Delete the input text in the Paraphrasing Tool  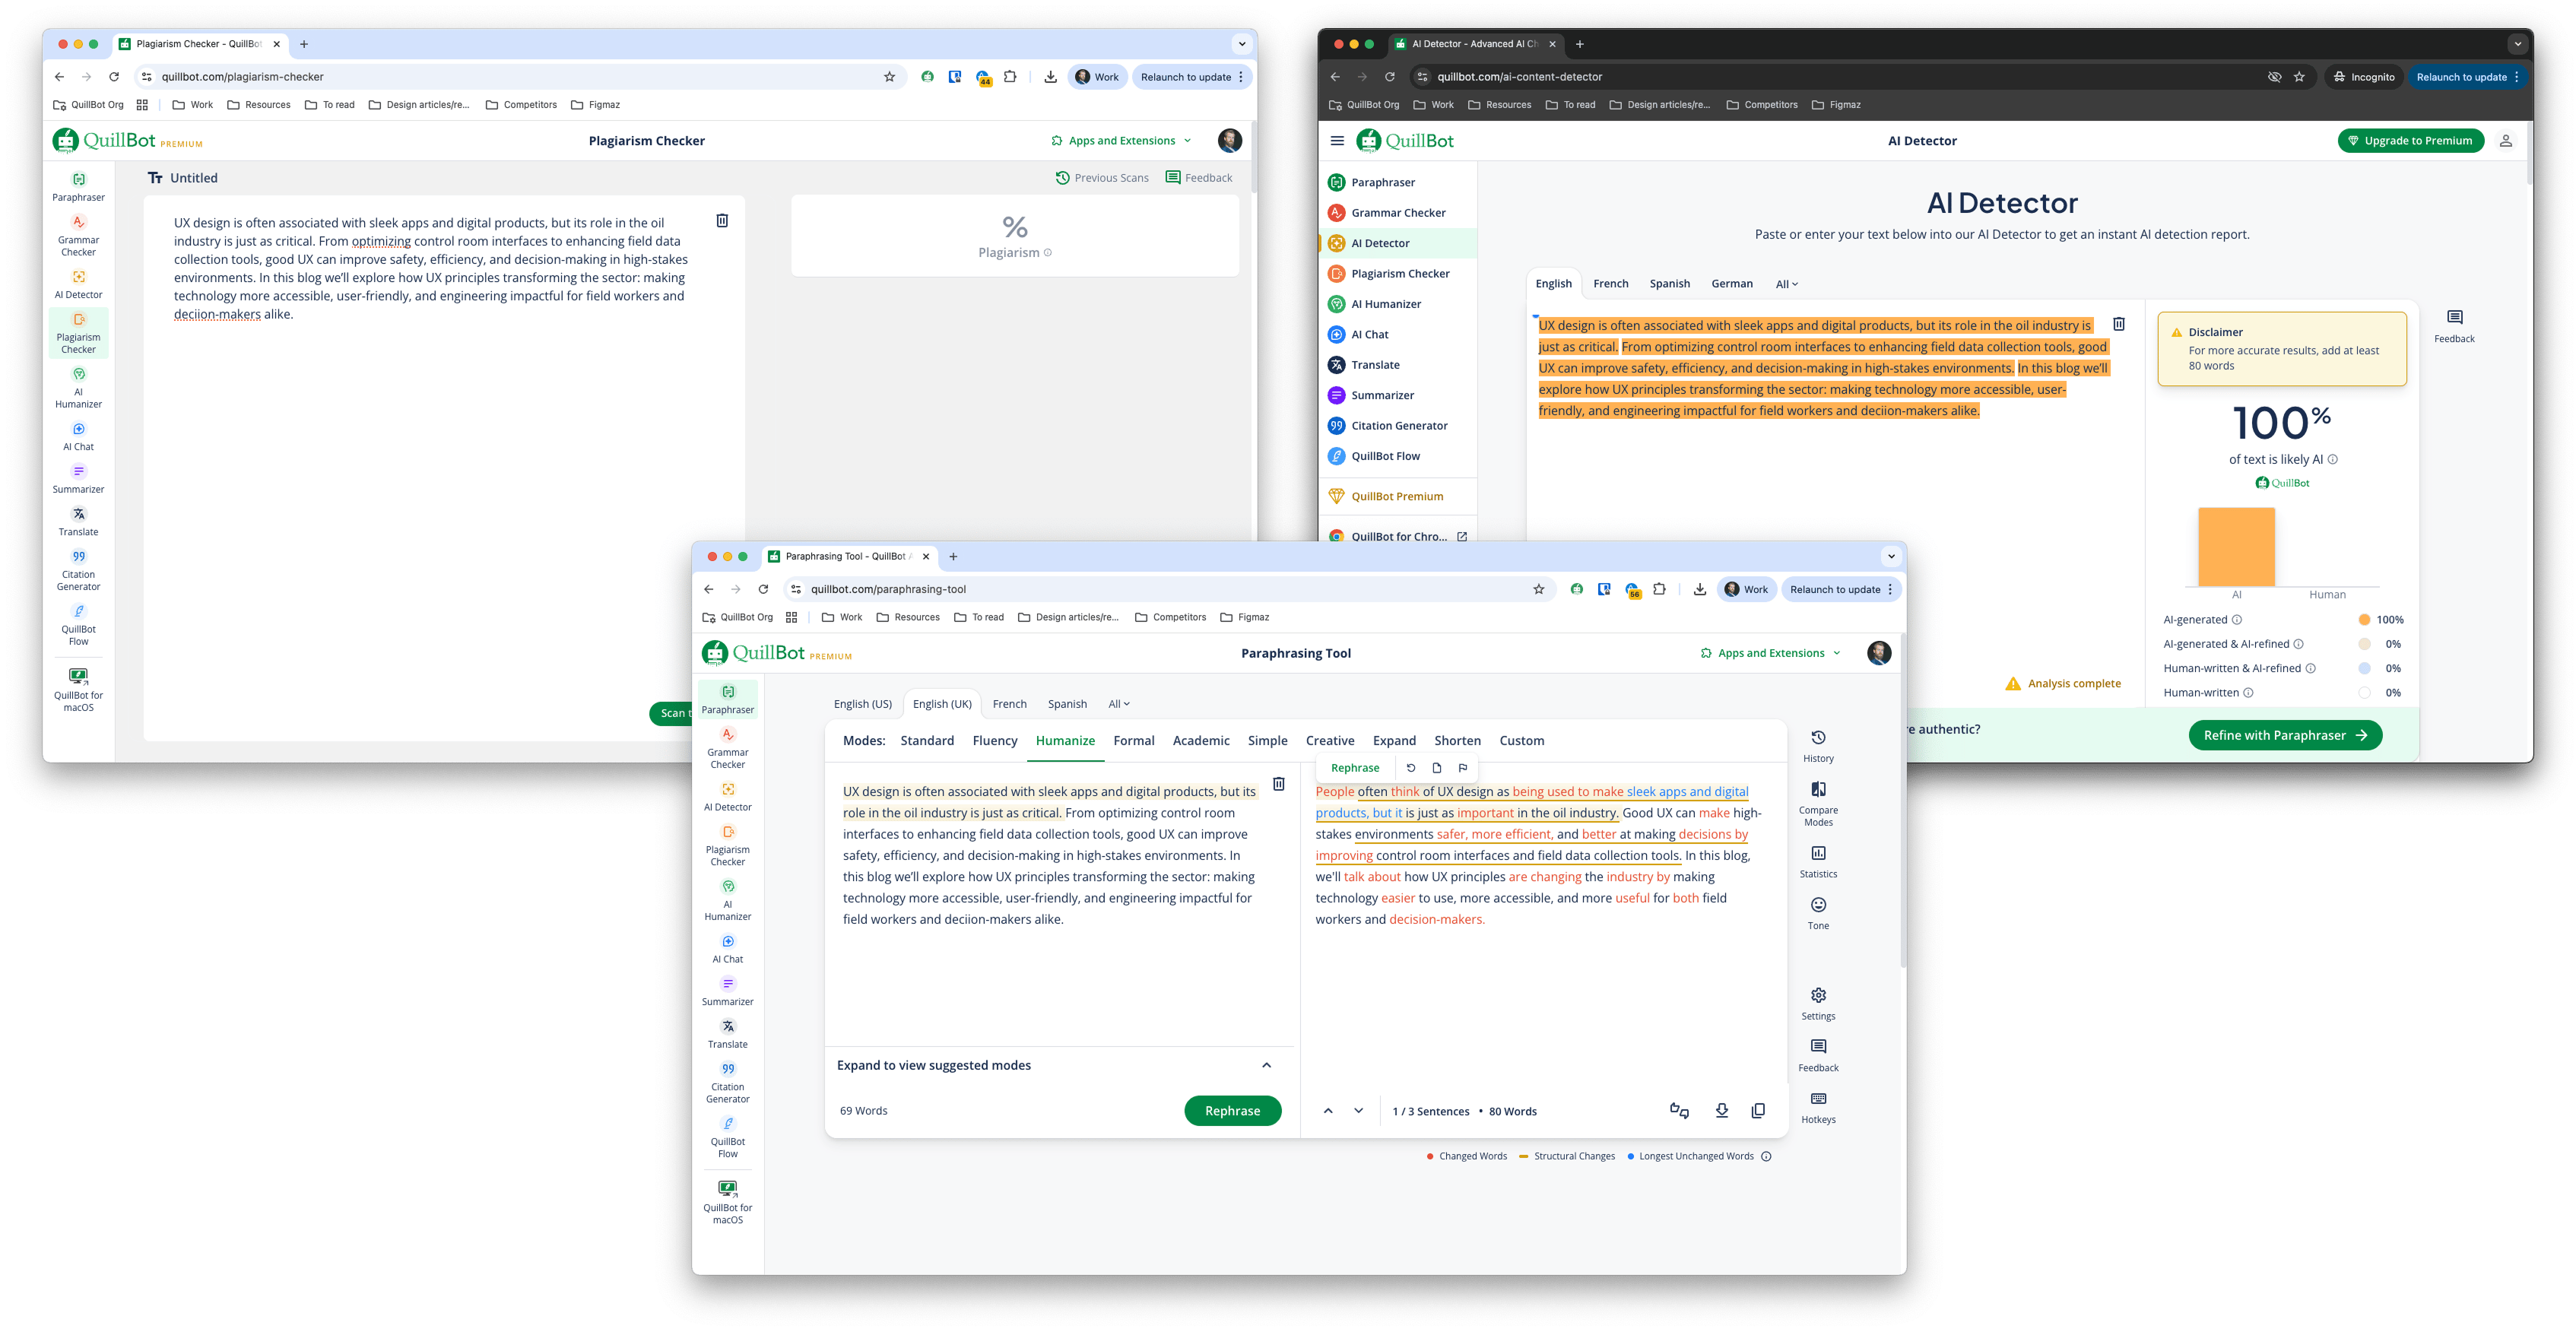point(1278,784)
